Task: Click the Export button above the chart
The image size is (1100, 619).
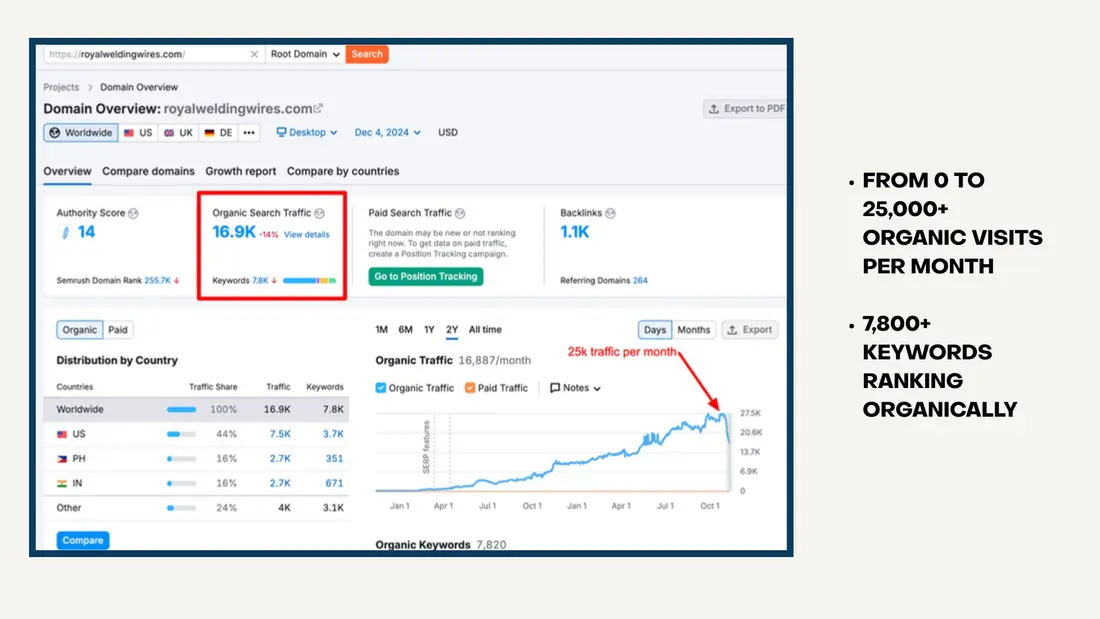Action: (750, 330)
